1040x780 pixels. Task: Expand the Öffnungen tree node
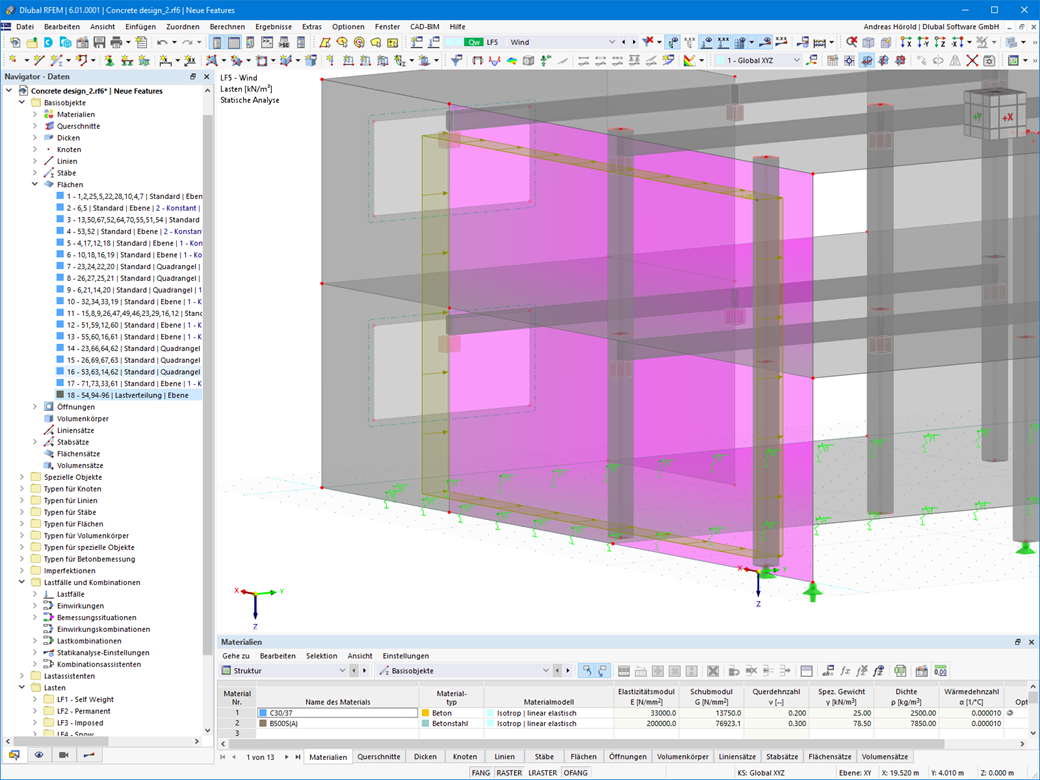pos(35,407)
